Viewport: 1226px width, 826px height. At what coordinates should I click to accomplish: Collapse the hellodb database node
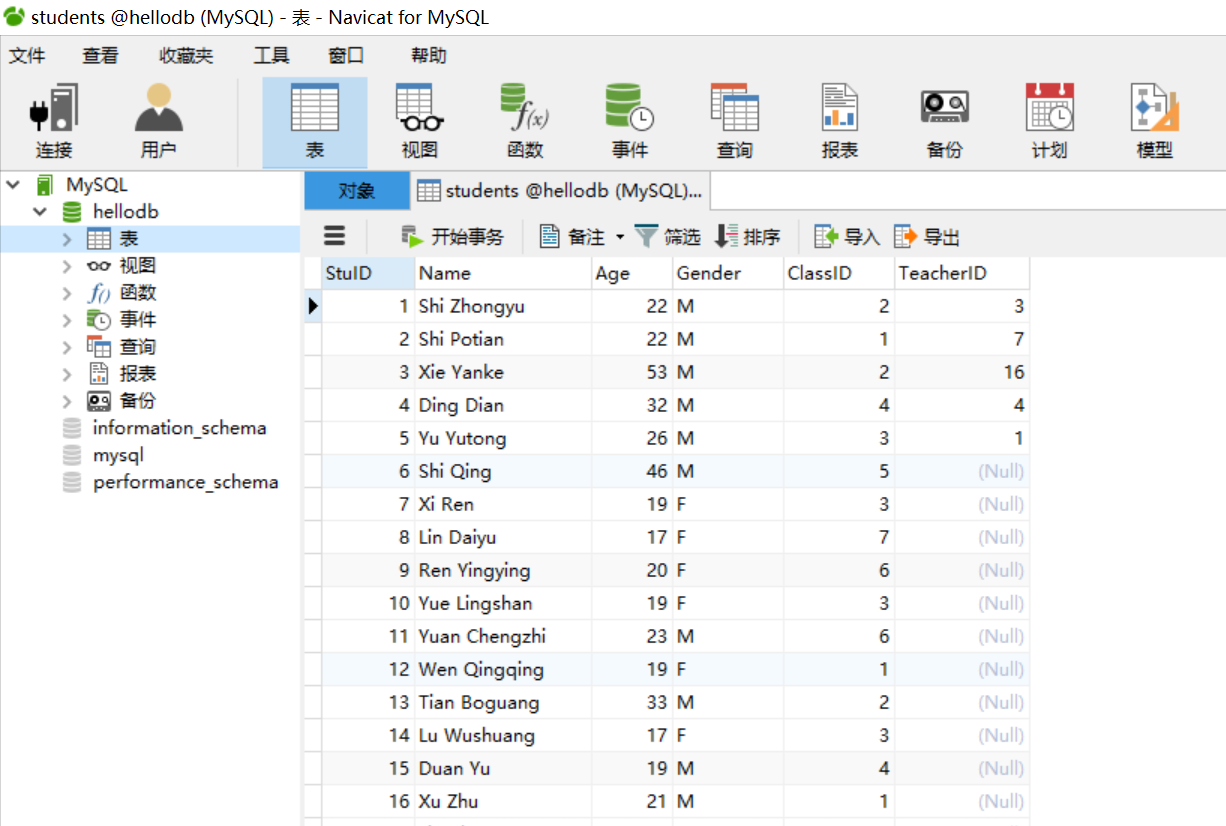pos(40,212)
